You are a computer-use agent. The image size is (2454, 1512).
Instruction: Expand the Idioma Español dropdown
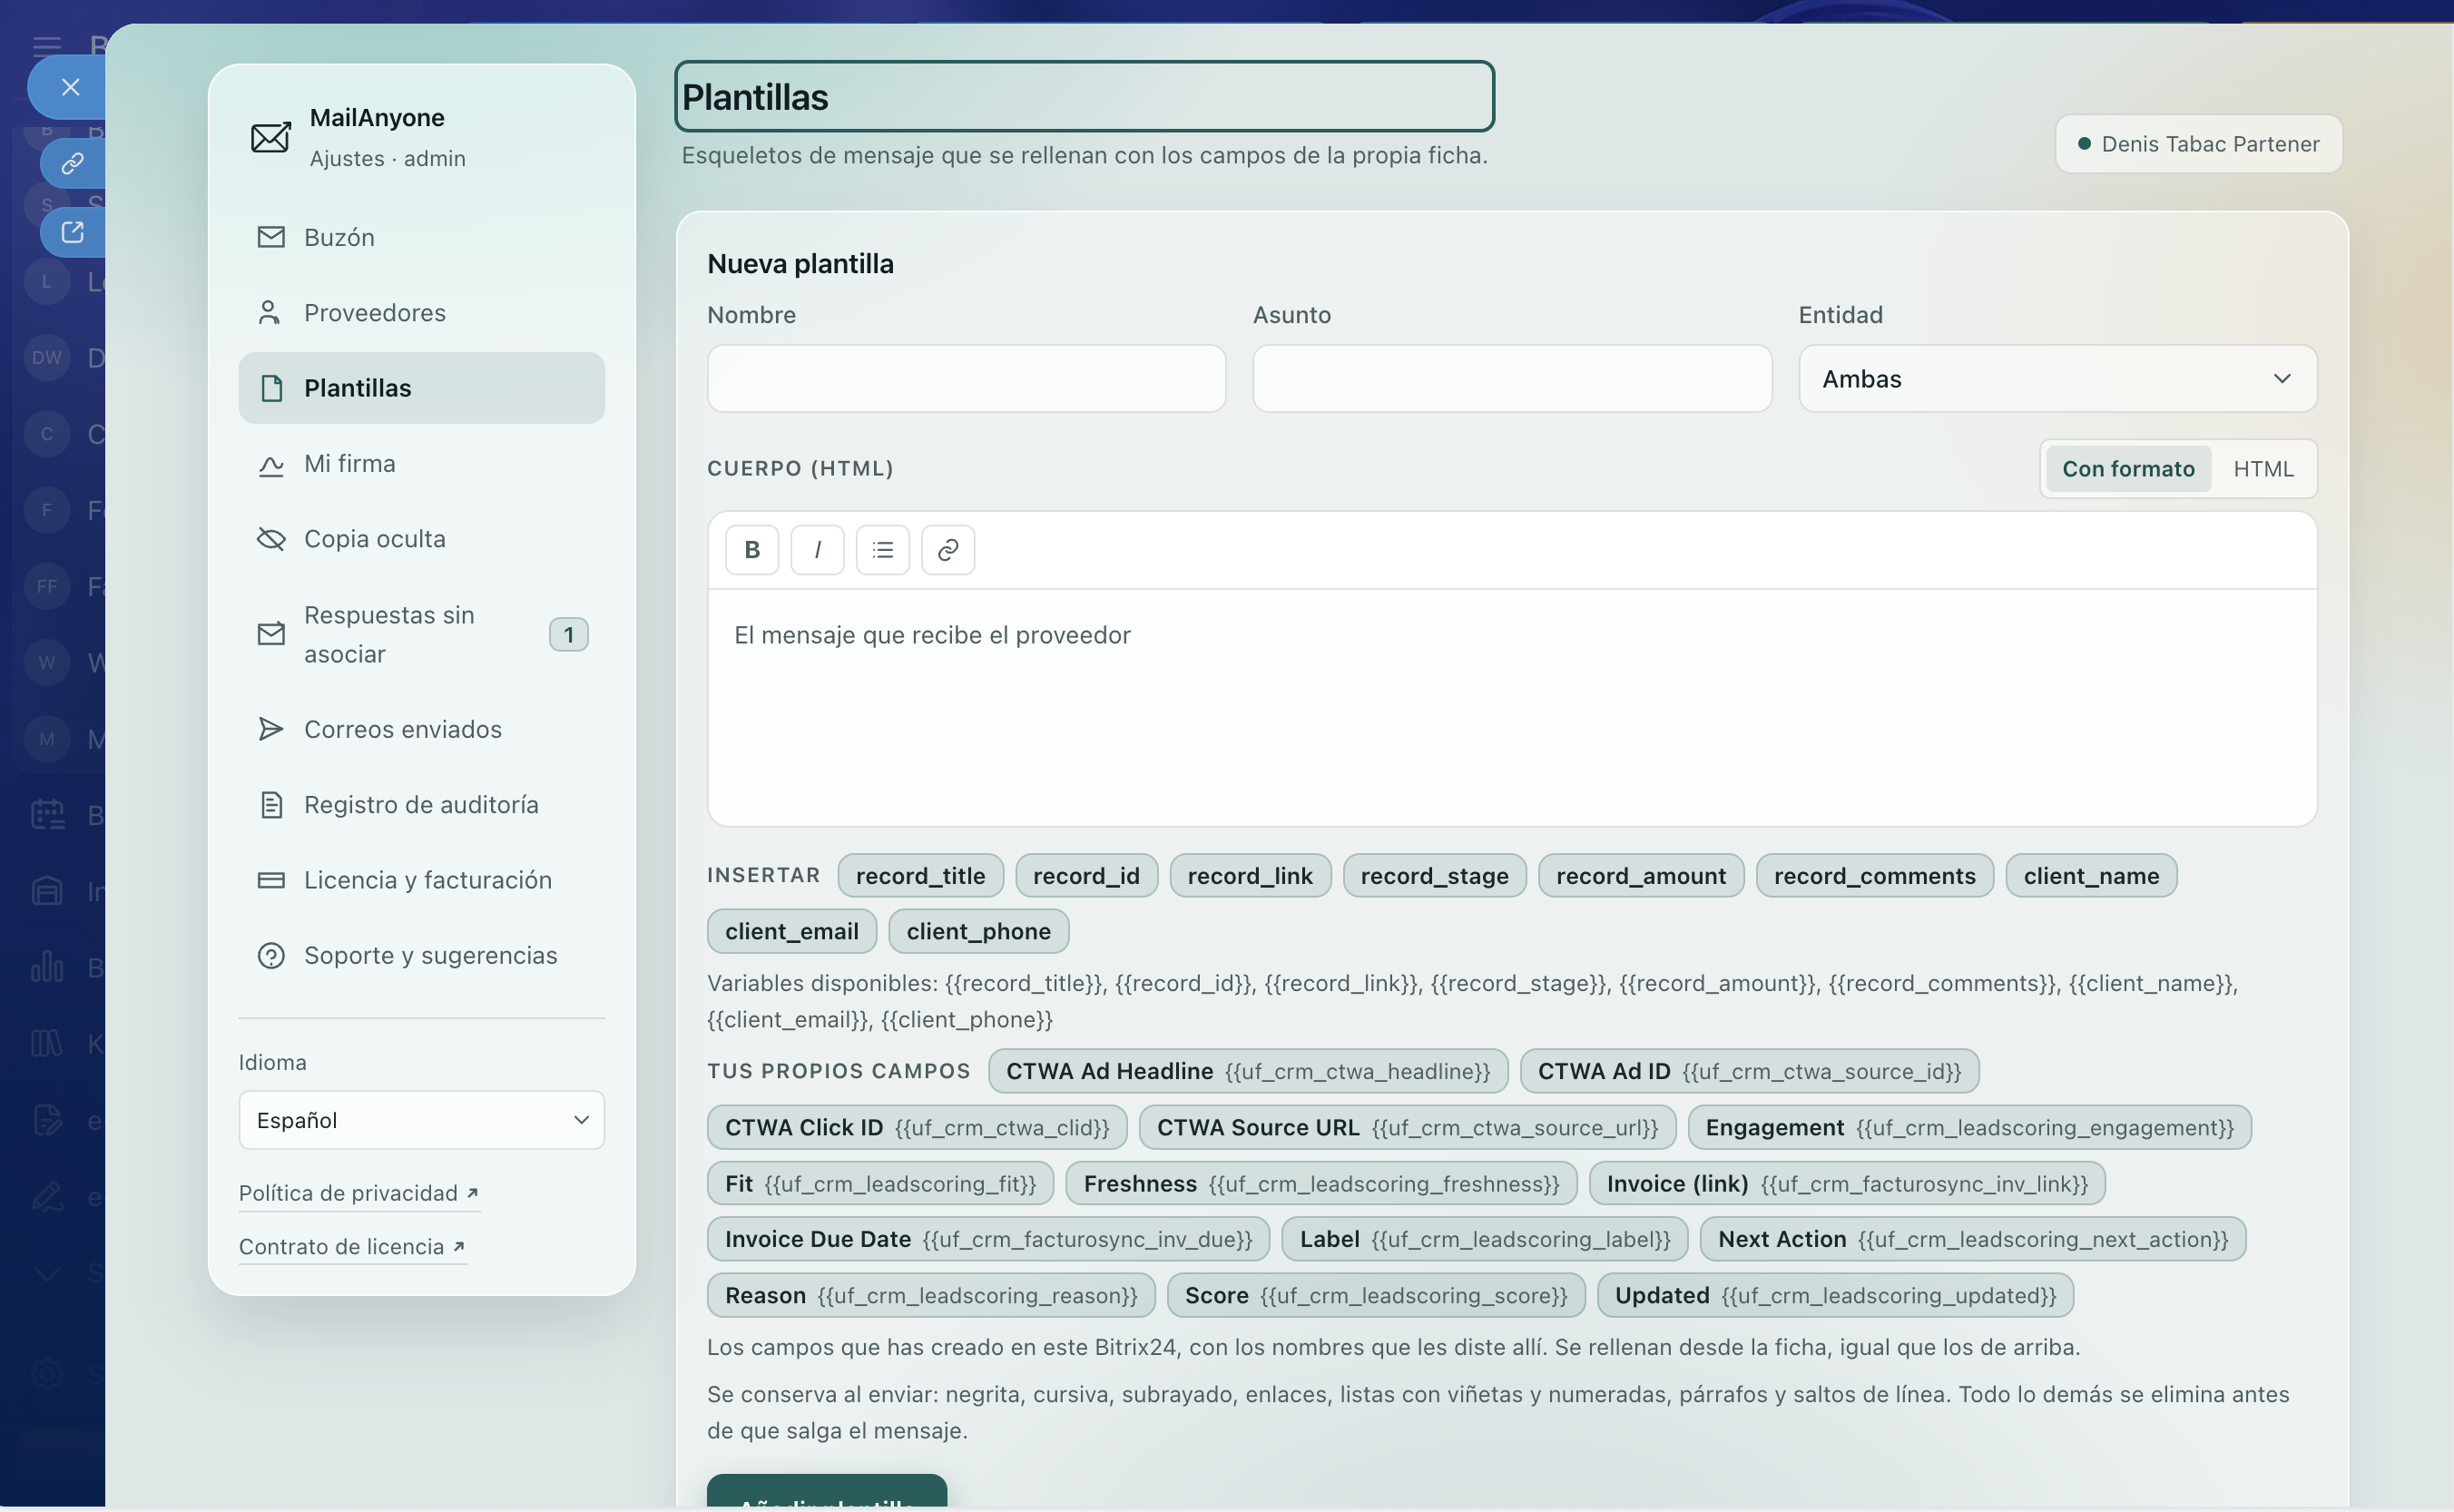click(421, 1120)
